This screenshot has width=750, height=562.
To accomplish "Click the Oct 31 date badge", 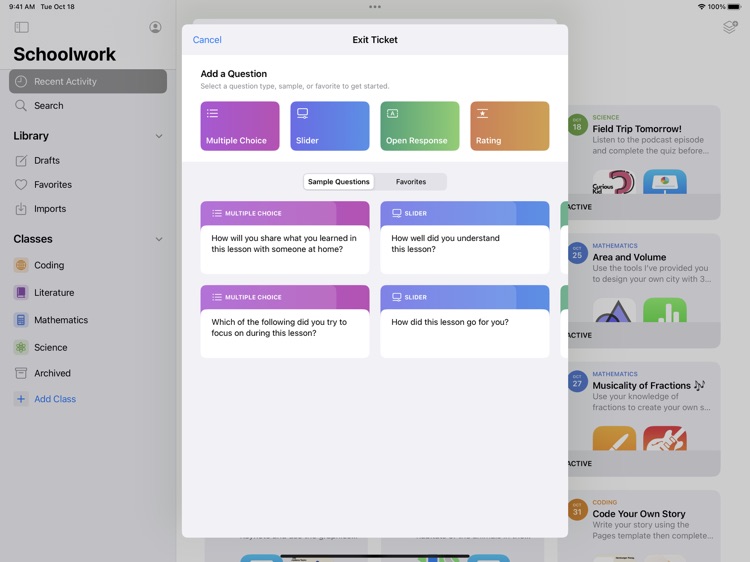I will [577, 510].
